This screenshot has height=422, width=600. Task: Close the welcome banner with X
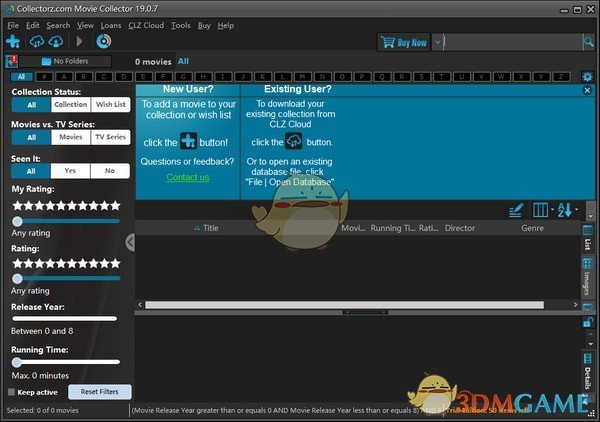pyautogui.click(x=587, y=90)
